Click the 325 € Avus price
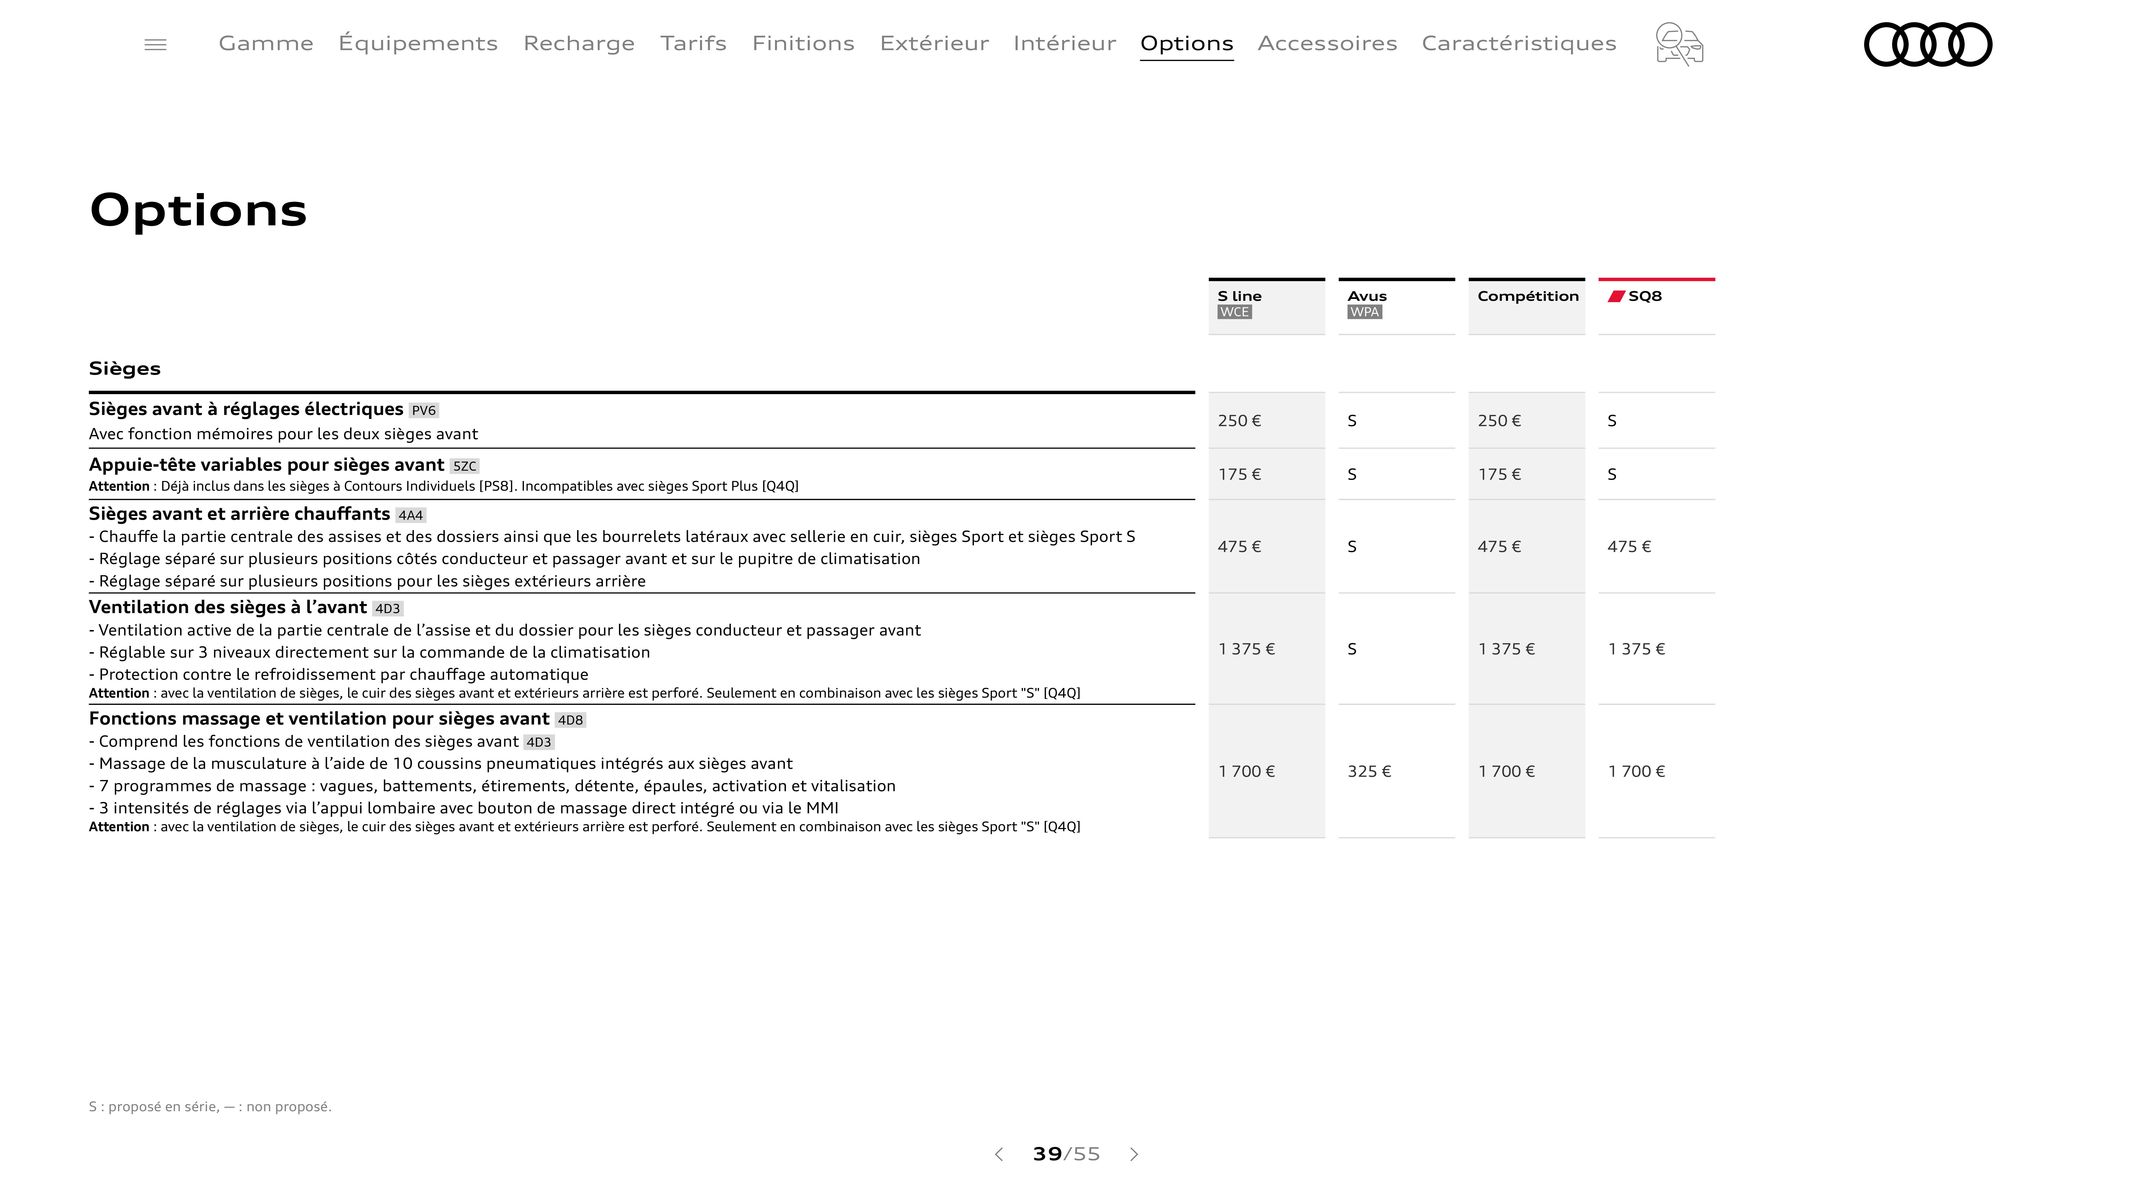 (1369, 772)
